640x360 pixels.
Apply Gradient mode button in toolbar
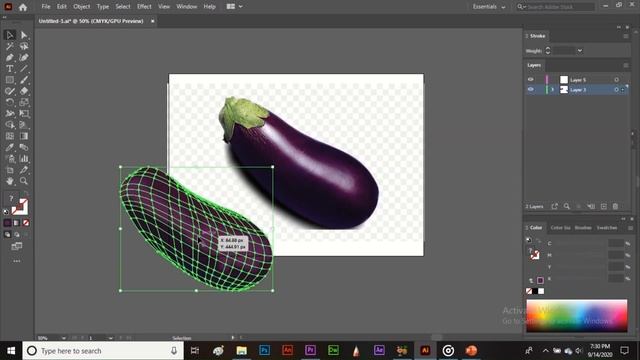[x=16, y=223]
